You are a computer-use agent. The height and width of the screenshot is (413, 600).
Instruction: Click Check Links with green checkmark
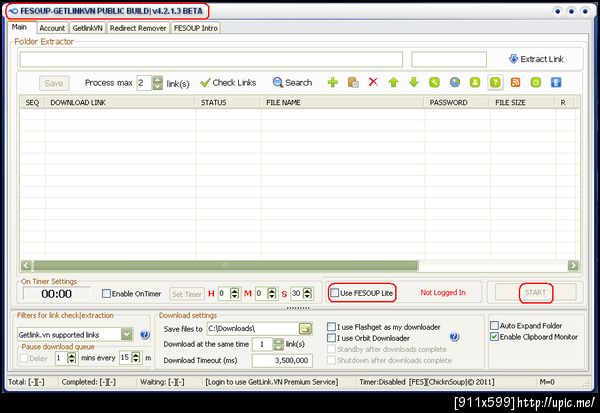[x=228, y=83]
